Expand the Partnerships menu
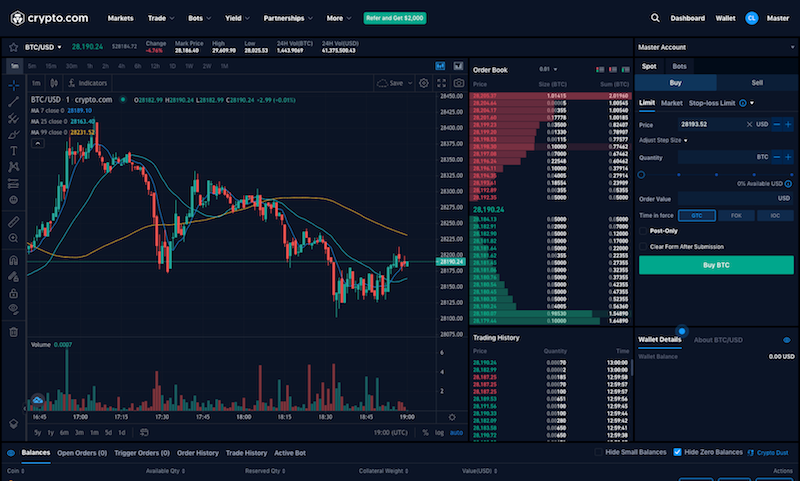The height and width of the screenshot is (481, 800). point(288,18)
